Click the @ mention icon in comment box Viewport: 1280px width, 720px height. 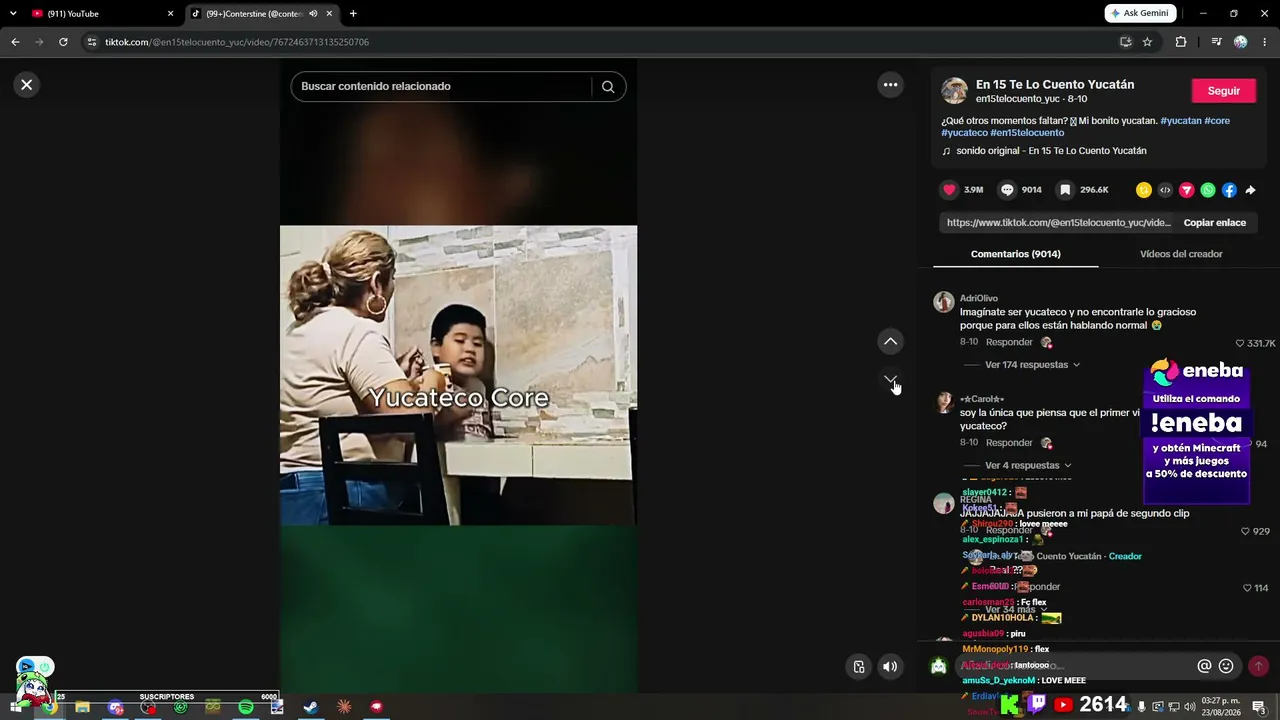point(1204,666)
